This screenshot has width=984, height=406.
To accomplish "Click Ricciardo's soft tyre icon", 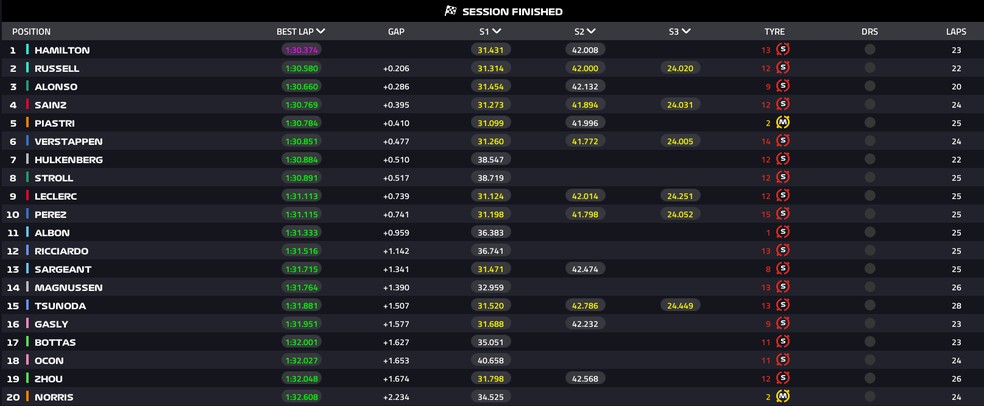I will [783, 250].
